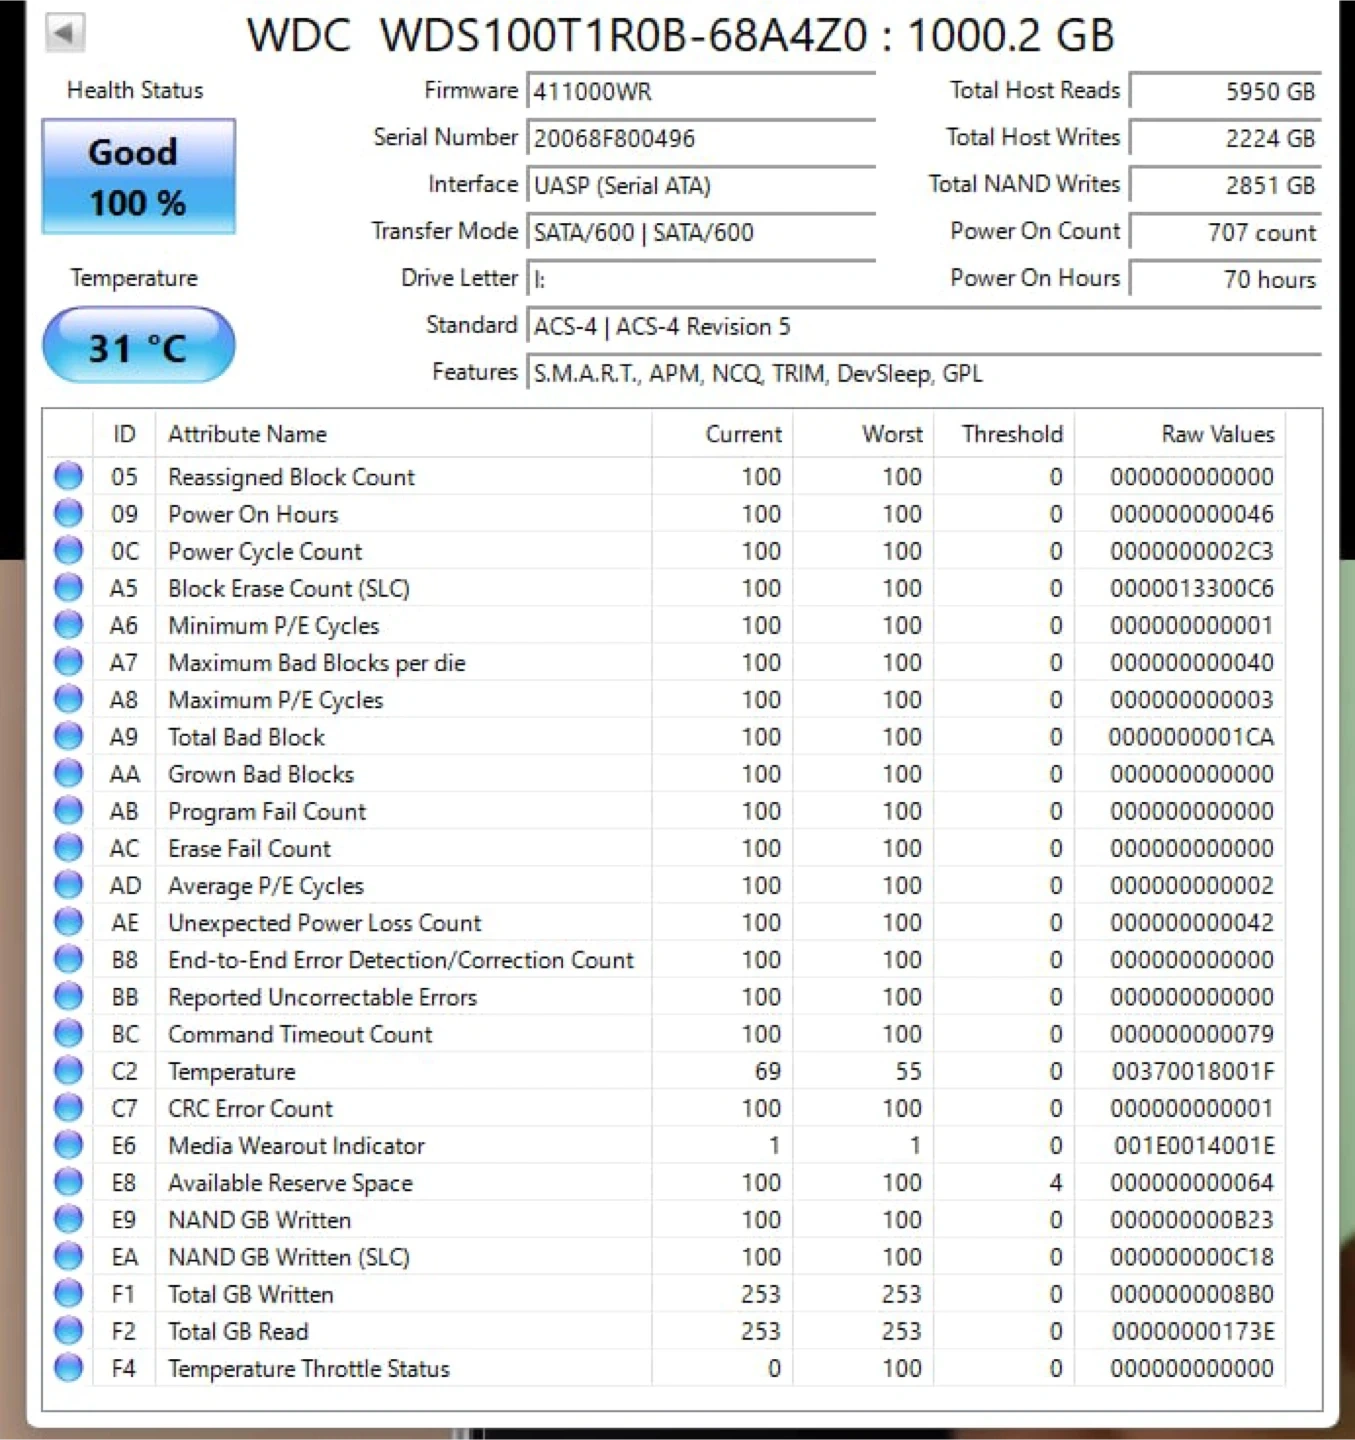Click the Good 100 % health status button
The height and width of the screenshot is (1440, 1355).
tap(138, 177)
